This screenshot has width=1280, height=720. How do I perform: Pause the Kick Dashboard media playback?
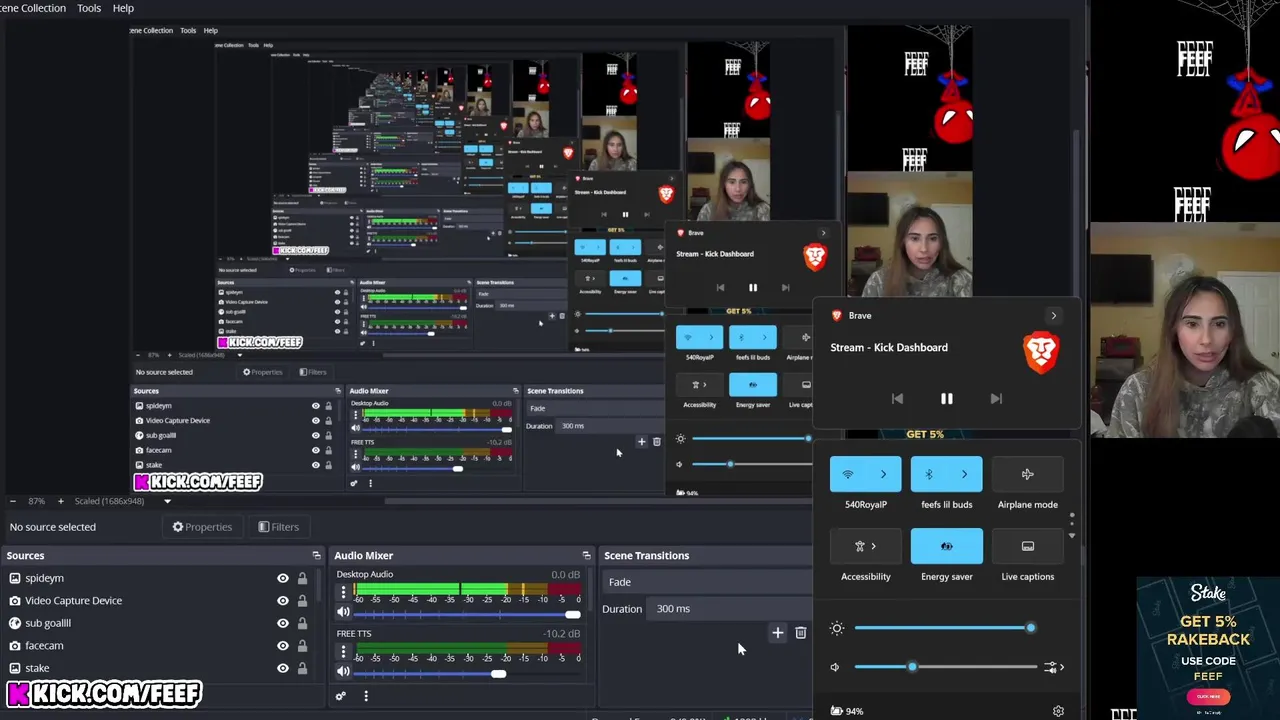(x=946, y=398)
